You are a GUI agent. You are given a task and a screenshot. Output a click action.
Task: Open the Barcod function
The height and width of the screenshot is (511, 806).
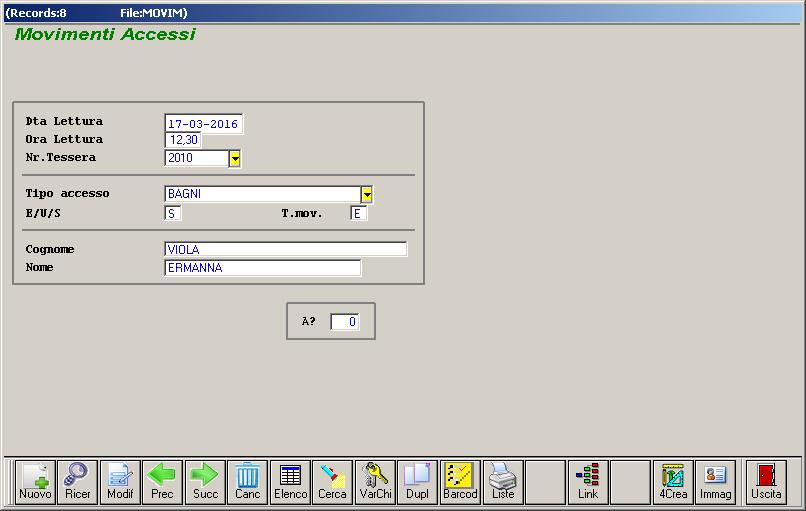coord(460,482)
